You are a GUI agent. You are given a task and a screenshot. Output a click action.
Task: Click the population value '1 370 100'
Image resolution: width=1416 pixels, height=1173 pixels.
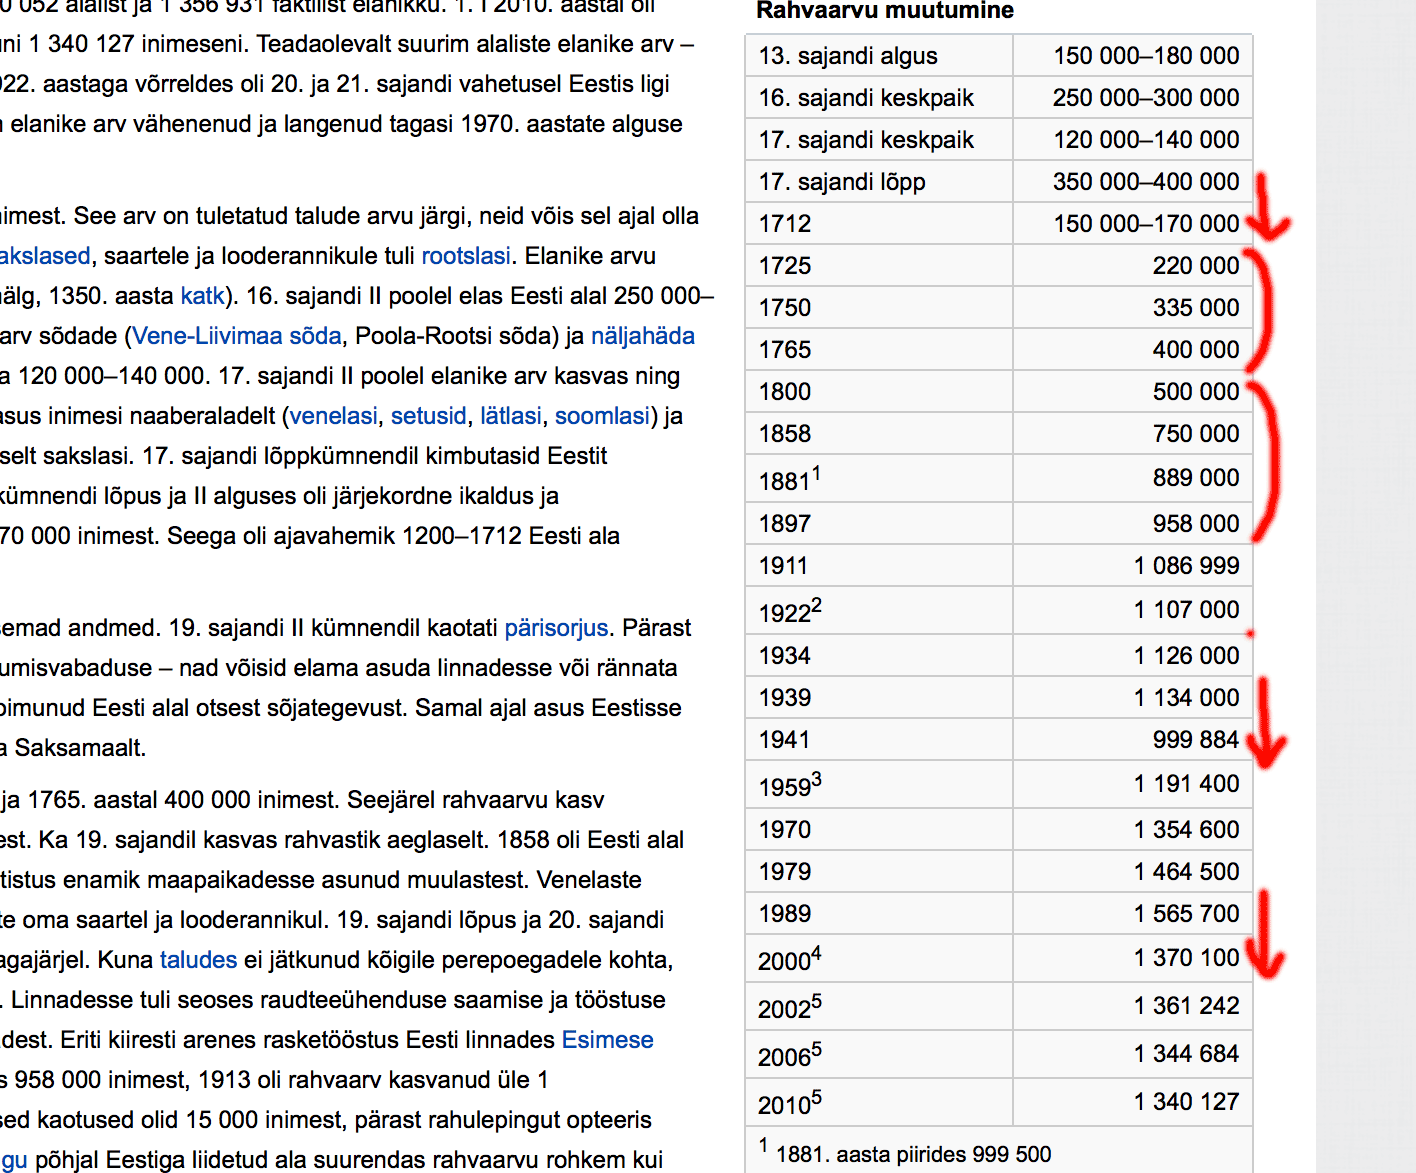click(x=1187, y=958)
